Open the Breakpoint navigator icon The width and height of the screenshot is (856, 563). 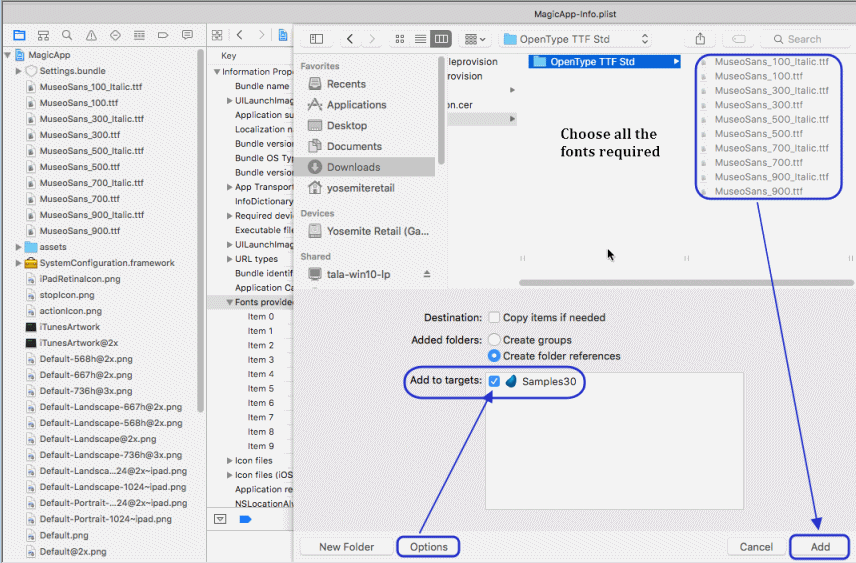coord(163,35)
